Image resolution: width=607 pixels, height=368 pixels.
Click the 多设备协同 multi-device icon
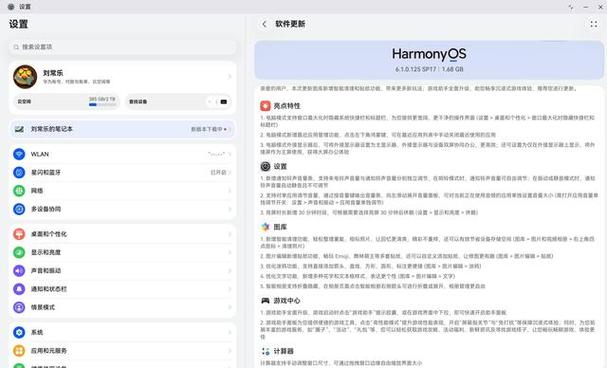19,209
